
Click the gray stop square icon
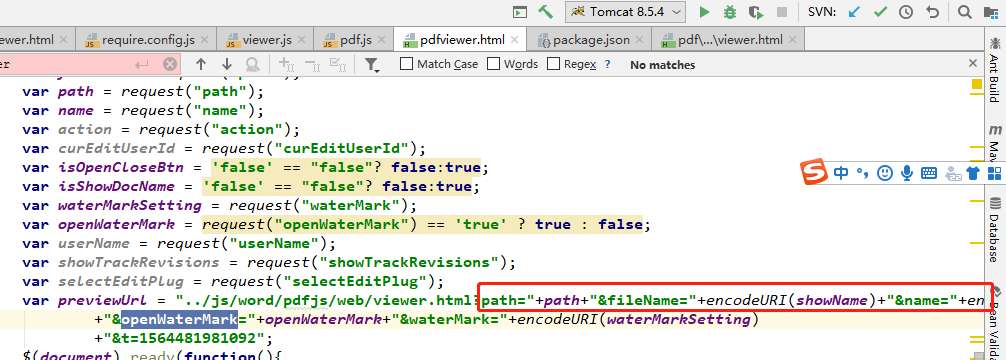click(781, 12)
